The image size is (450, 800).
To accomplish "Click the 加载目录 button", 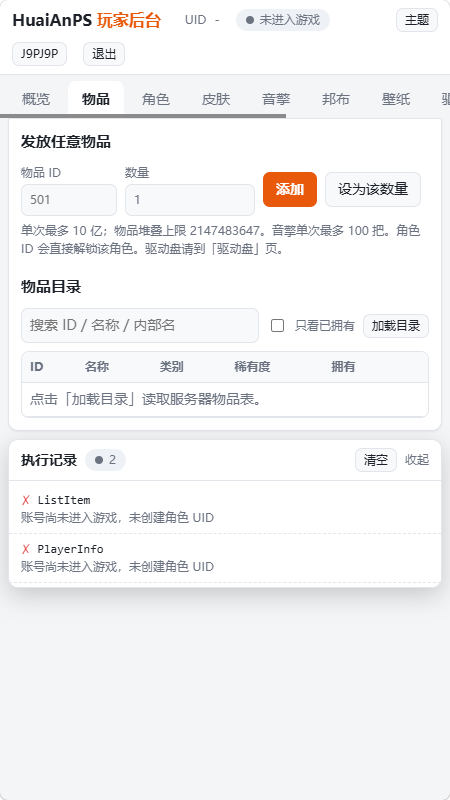I will point(396,326).
